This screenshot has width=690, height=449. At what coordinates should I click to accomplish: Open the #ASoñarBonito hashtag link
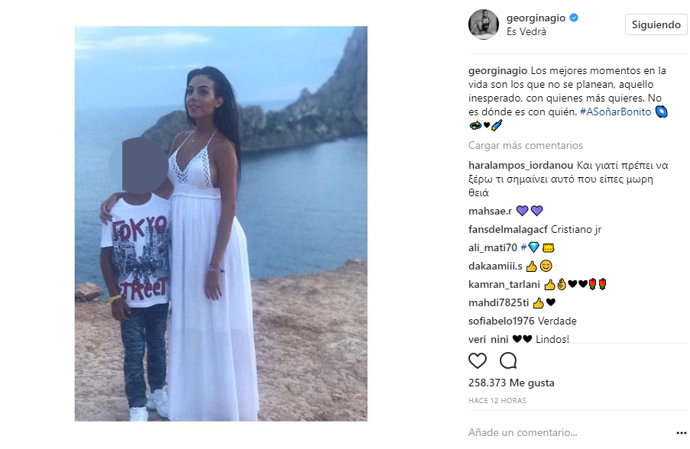click(x=615, y=112)
